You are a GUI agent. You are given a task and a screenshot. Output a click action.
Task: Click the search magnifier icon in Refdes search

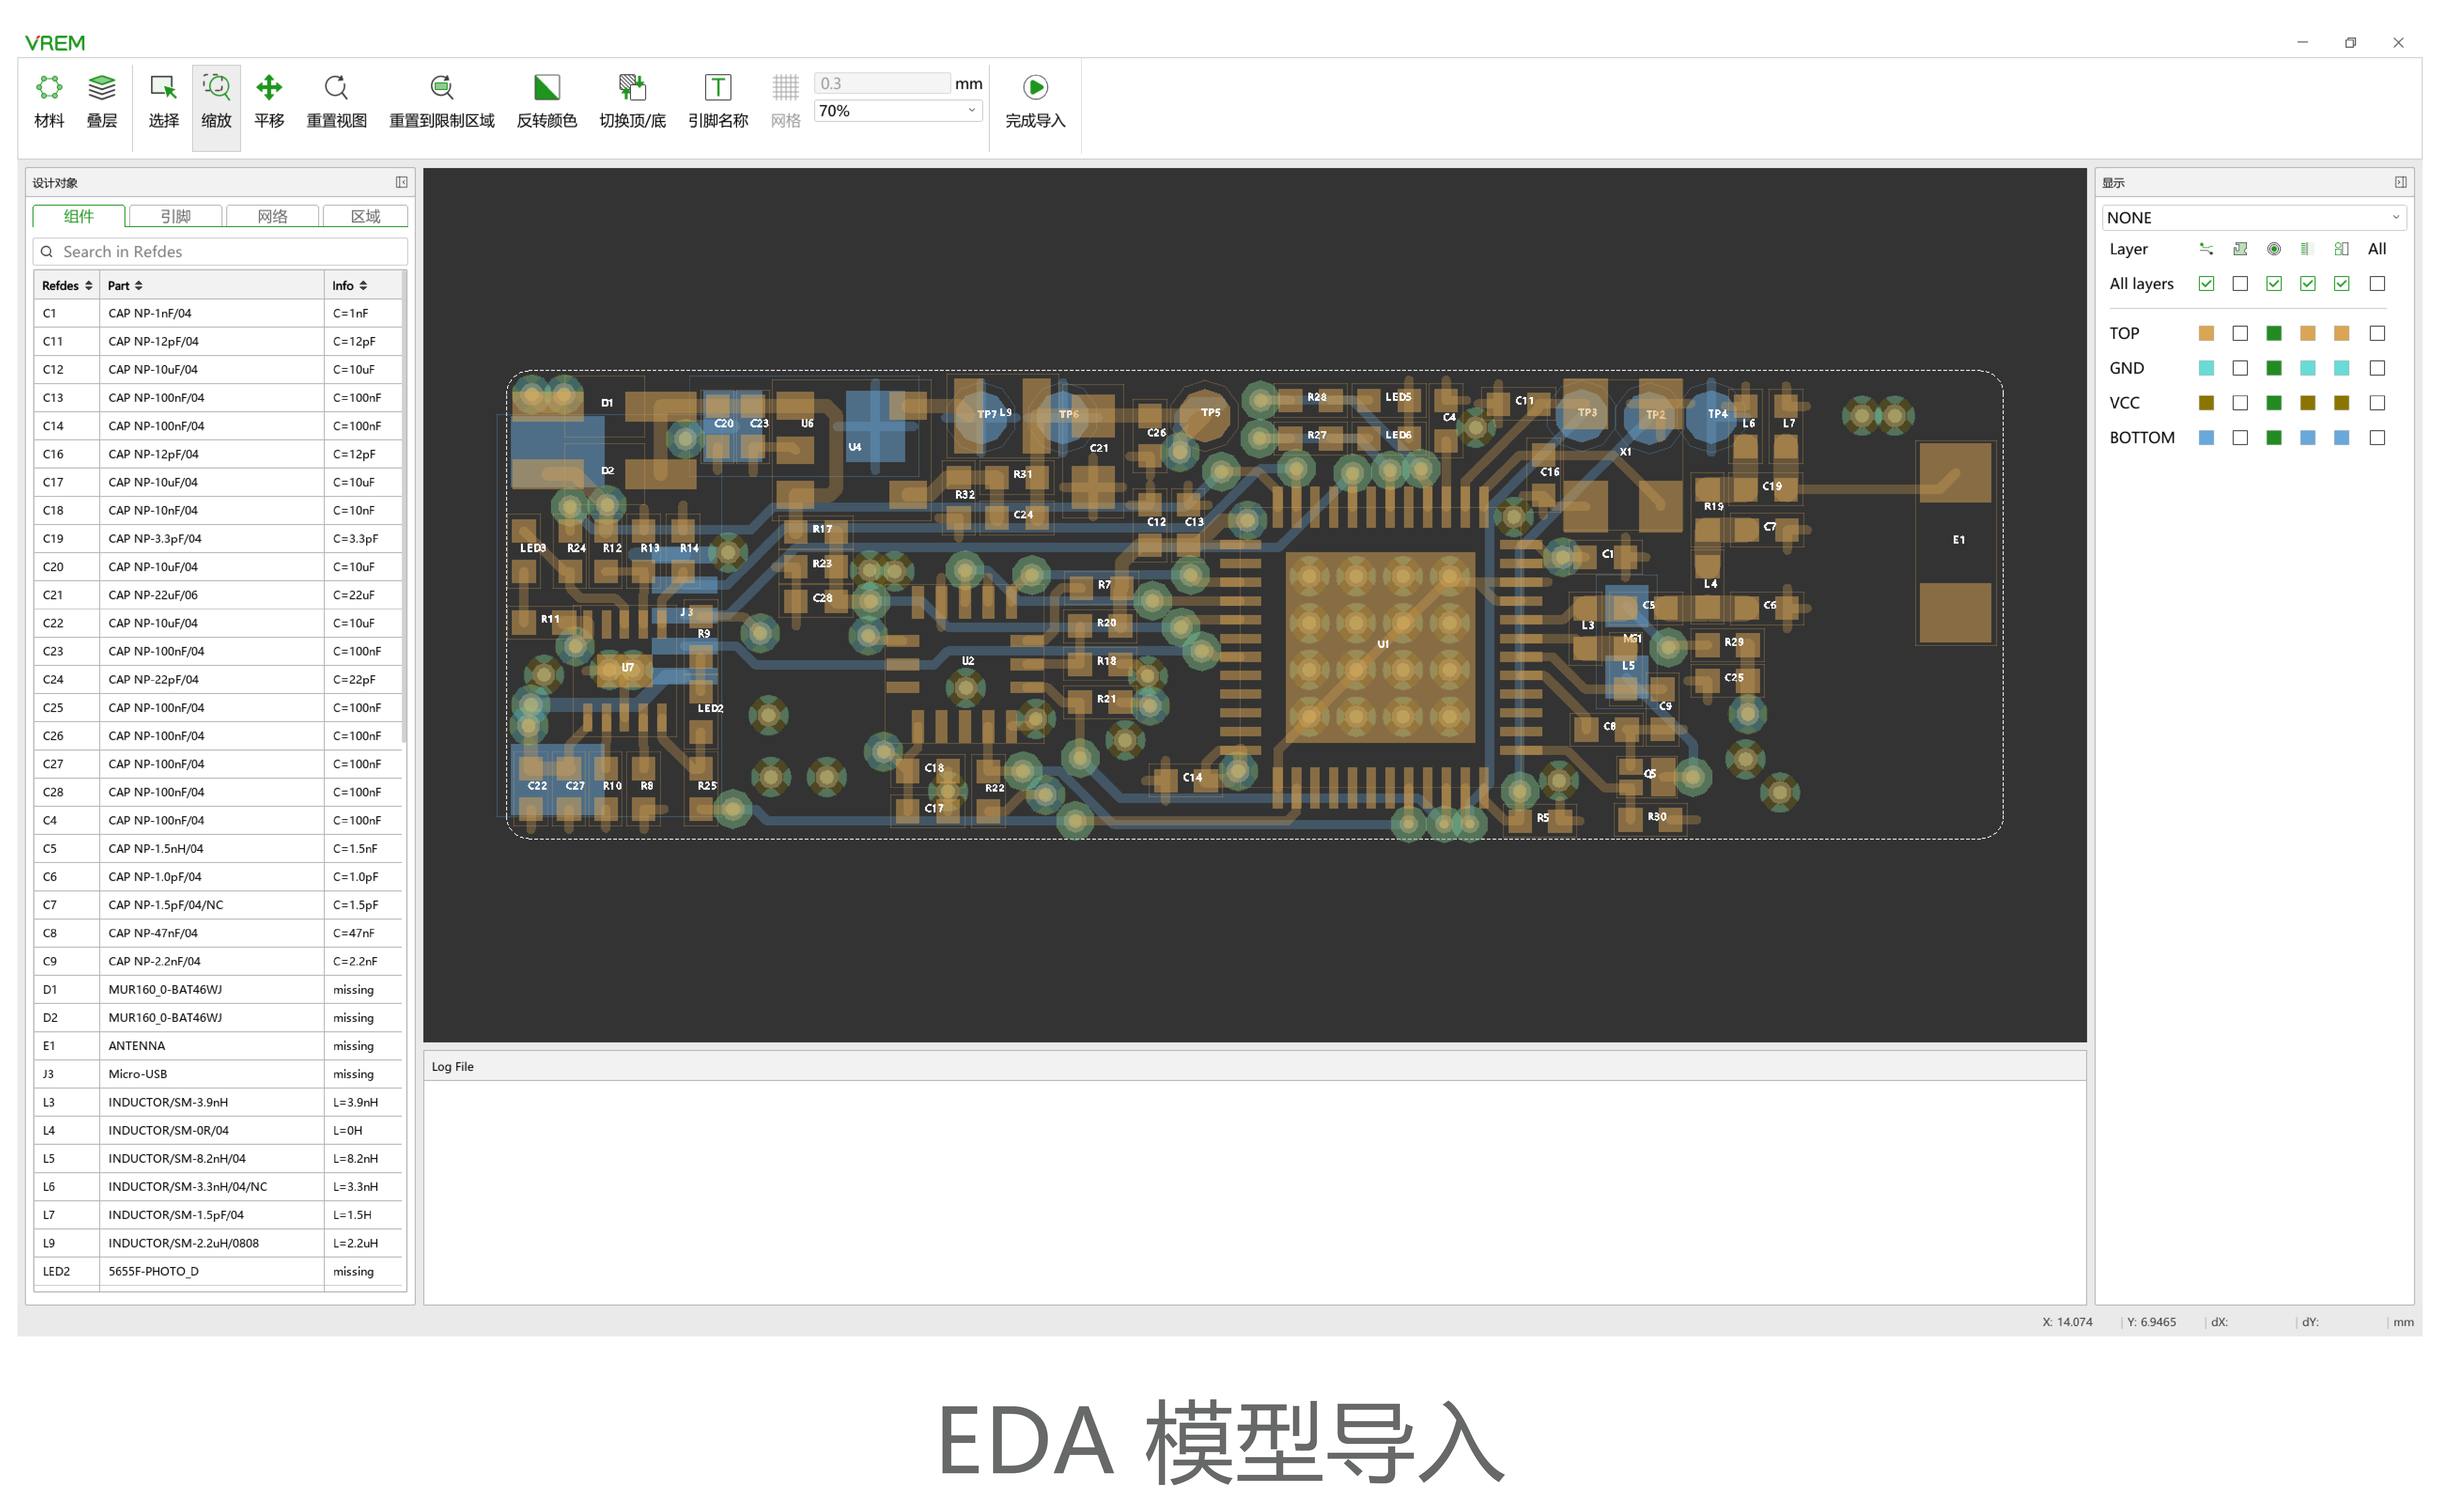pyautogui.click(x=47, y=252)
